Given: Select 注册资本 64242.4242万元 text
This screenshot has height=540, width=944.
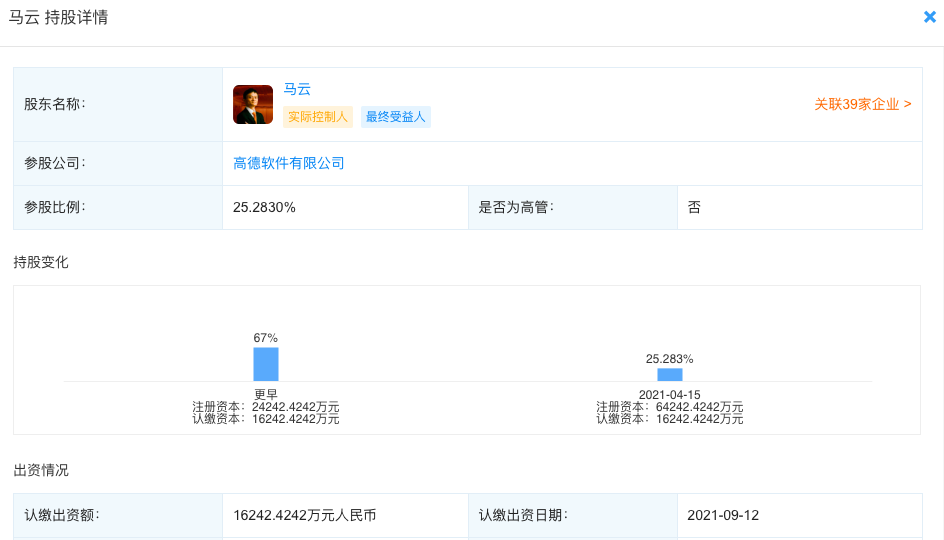Looking at the screenshot, I should 669,407.
